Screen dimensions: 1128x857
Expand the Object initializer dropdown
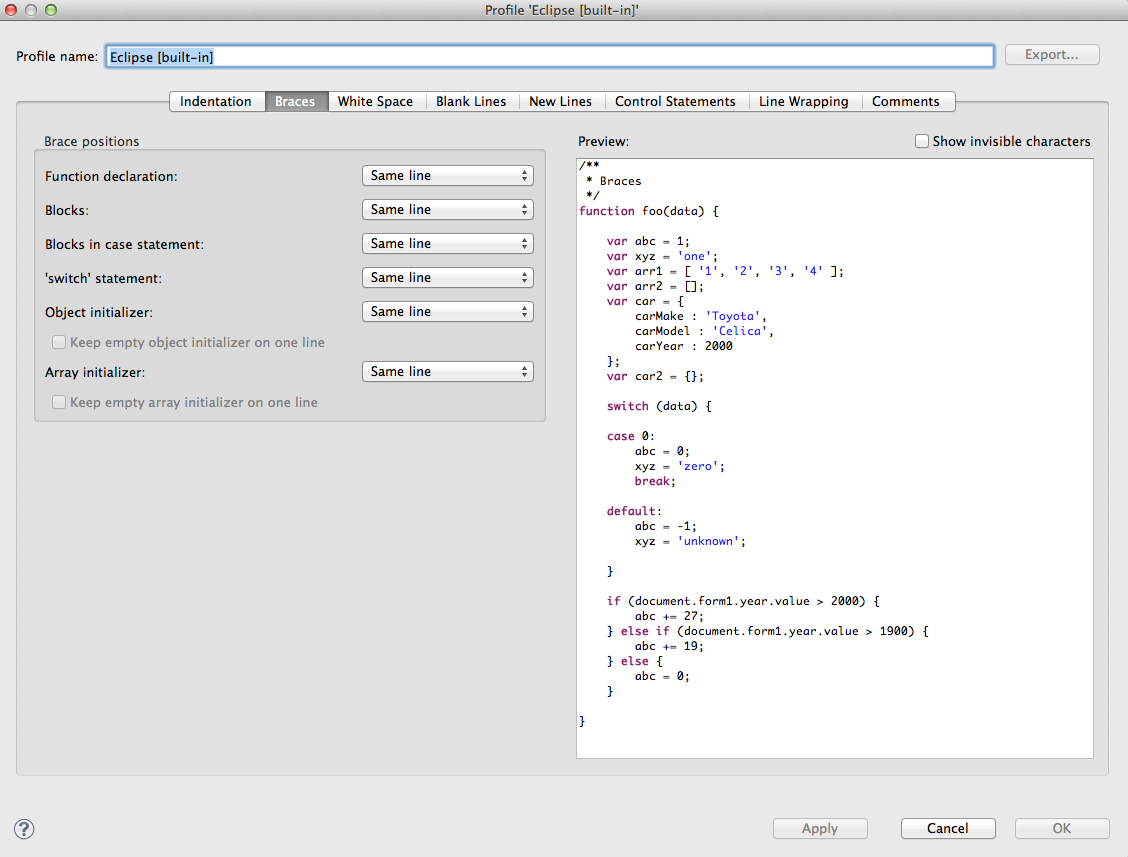(x=447, y=312)
